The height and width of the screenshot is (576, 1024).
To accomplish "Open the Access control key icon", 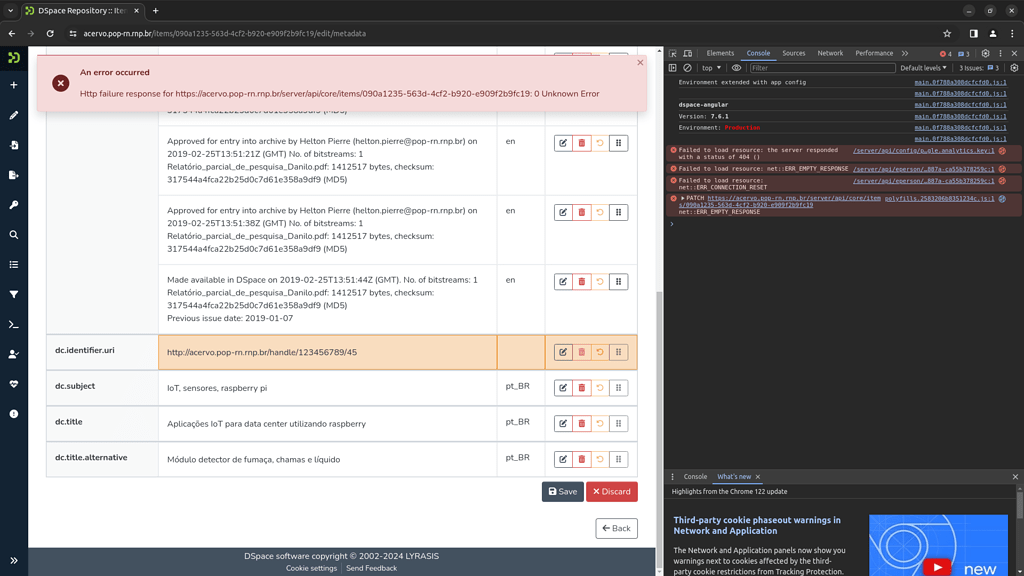I will click(14, 205).
